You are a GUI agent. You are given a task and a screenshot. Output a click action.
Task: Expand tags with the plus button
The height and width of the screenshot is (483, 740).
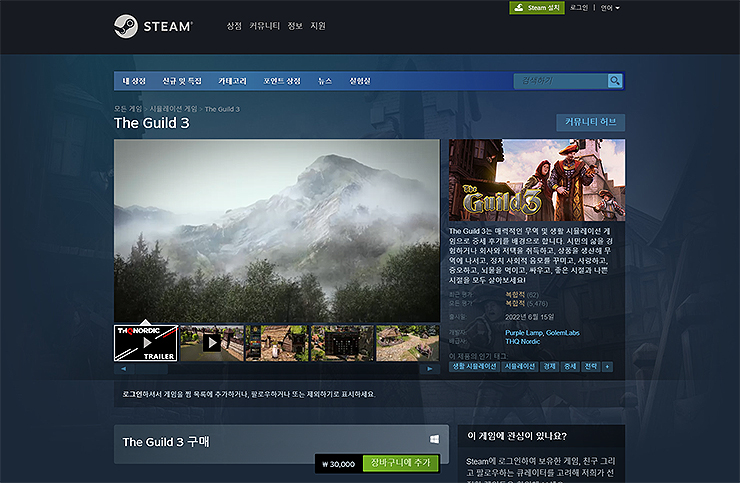click(x=607, y=366)
